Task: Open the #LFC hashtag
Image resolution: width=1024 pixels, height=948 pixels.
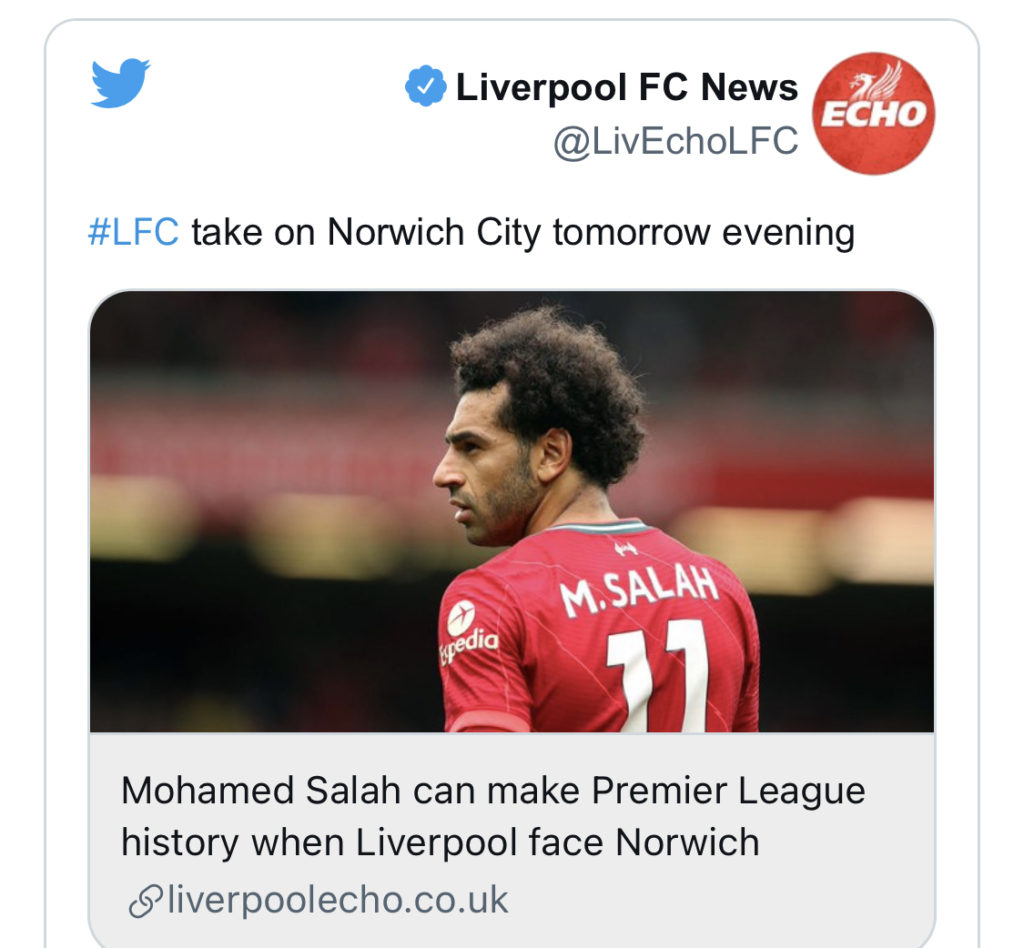Action: 133,232
